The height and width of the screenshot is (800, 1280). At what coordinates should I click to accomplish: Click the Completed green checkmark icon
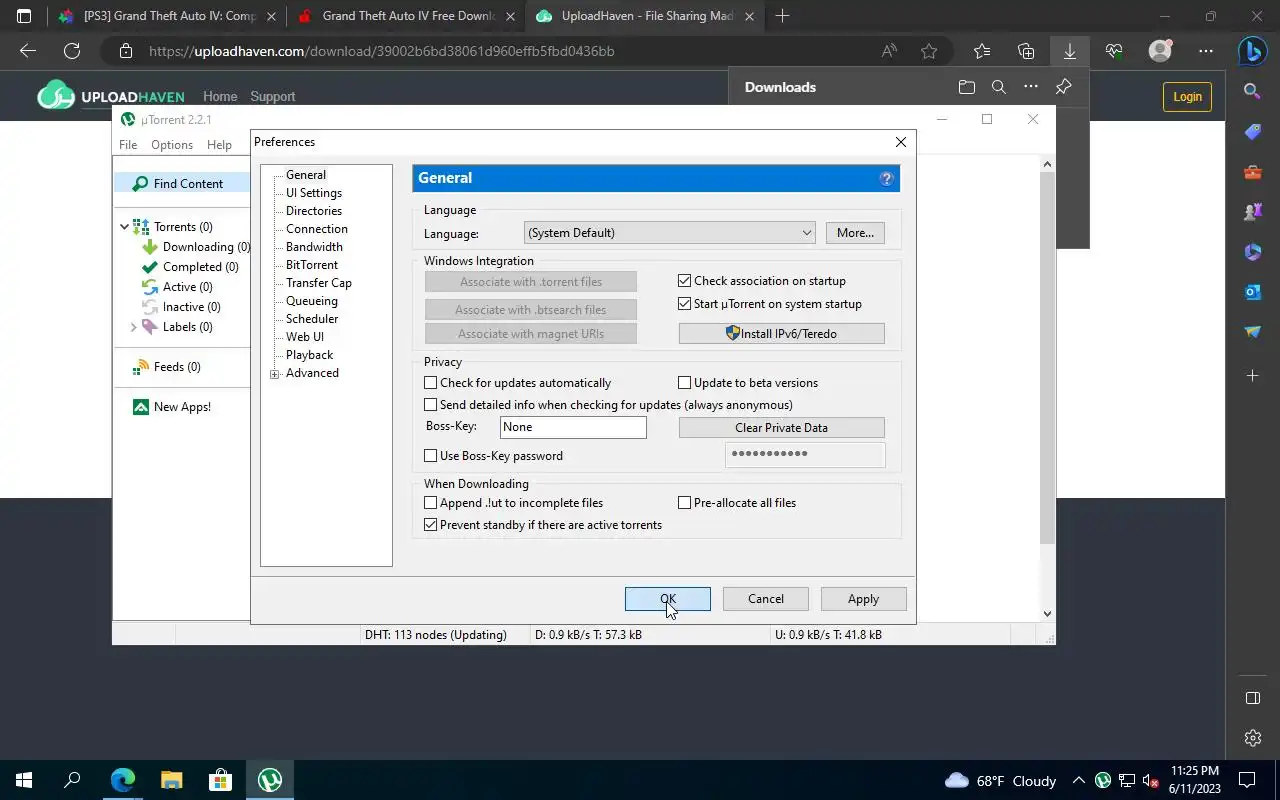click(150, 267)
